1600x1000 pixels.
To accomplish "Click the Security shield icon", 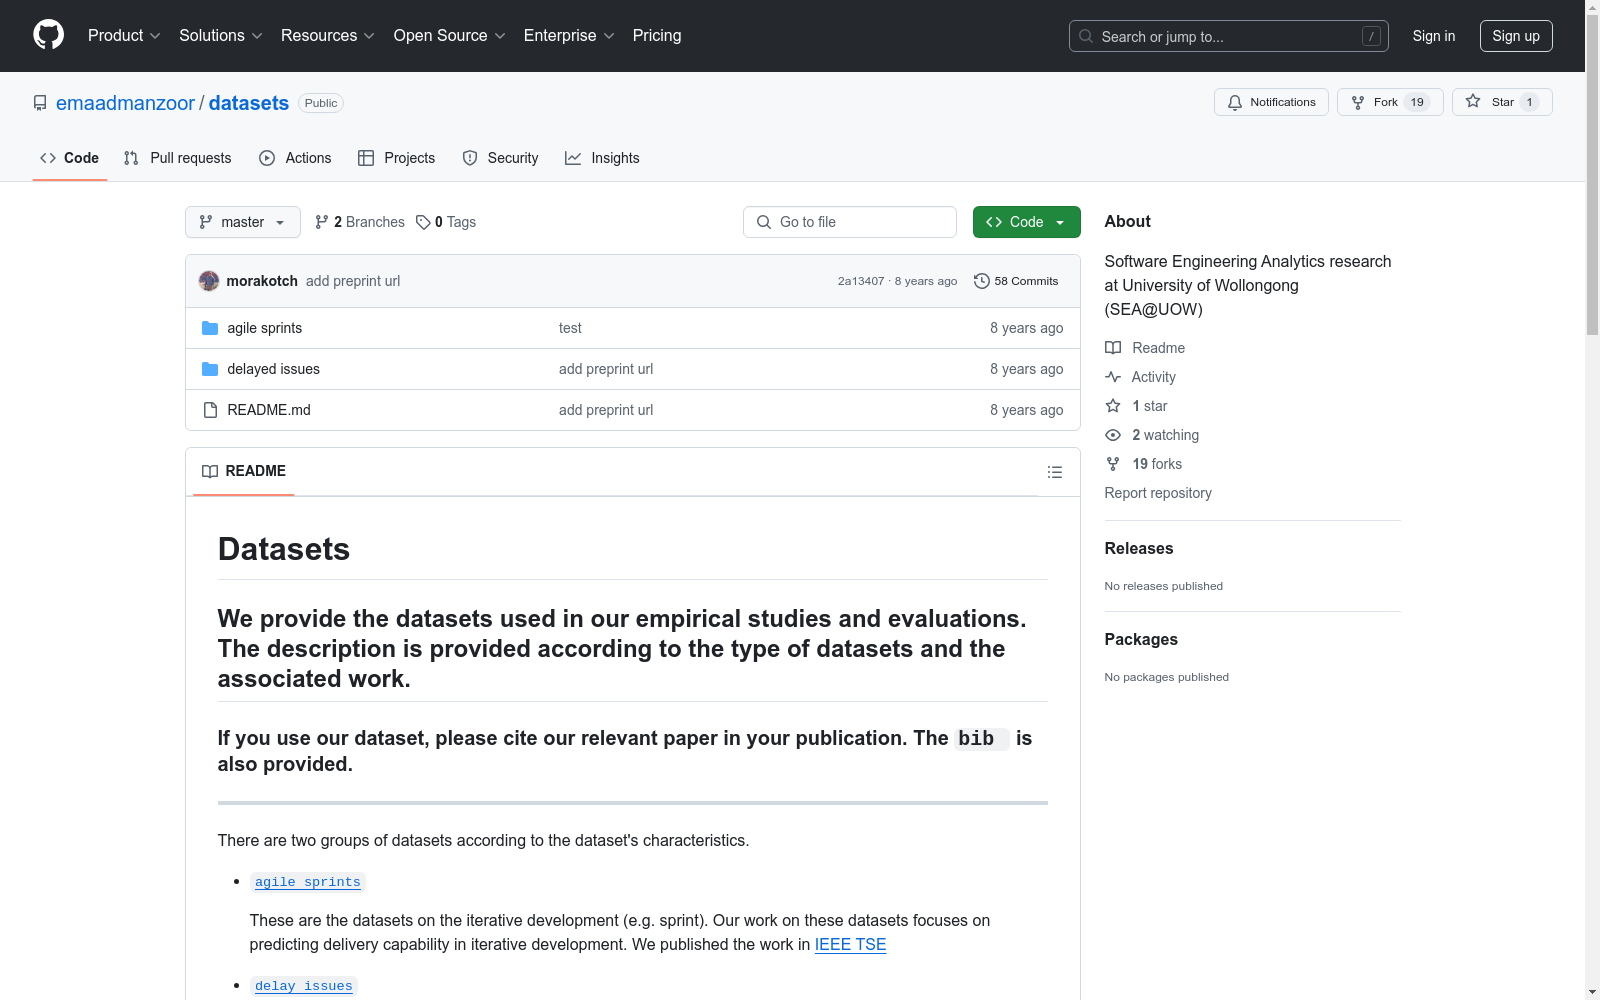I will (x=470, y=158).
